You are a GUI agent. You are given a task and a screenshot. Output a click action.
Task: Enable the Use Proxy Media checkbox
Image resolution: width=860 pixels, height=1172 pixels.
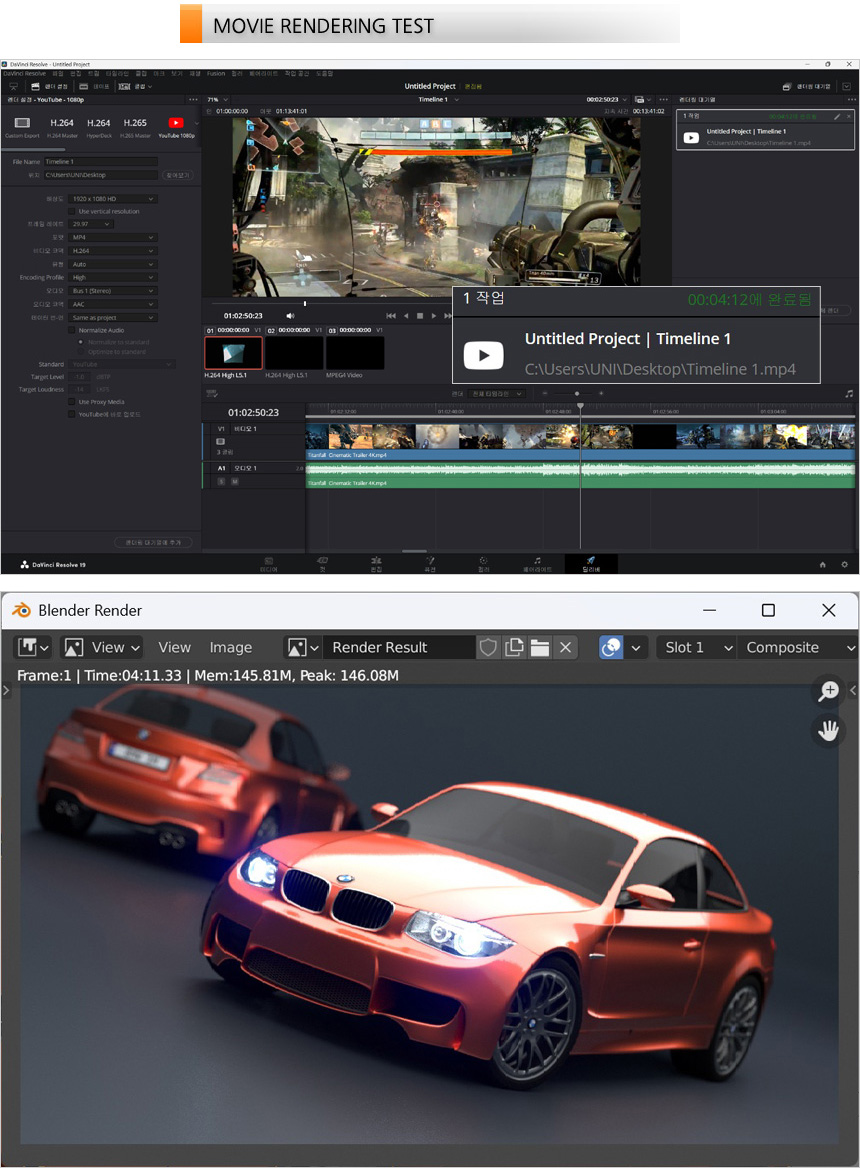coord(72,401)
